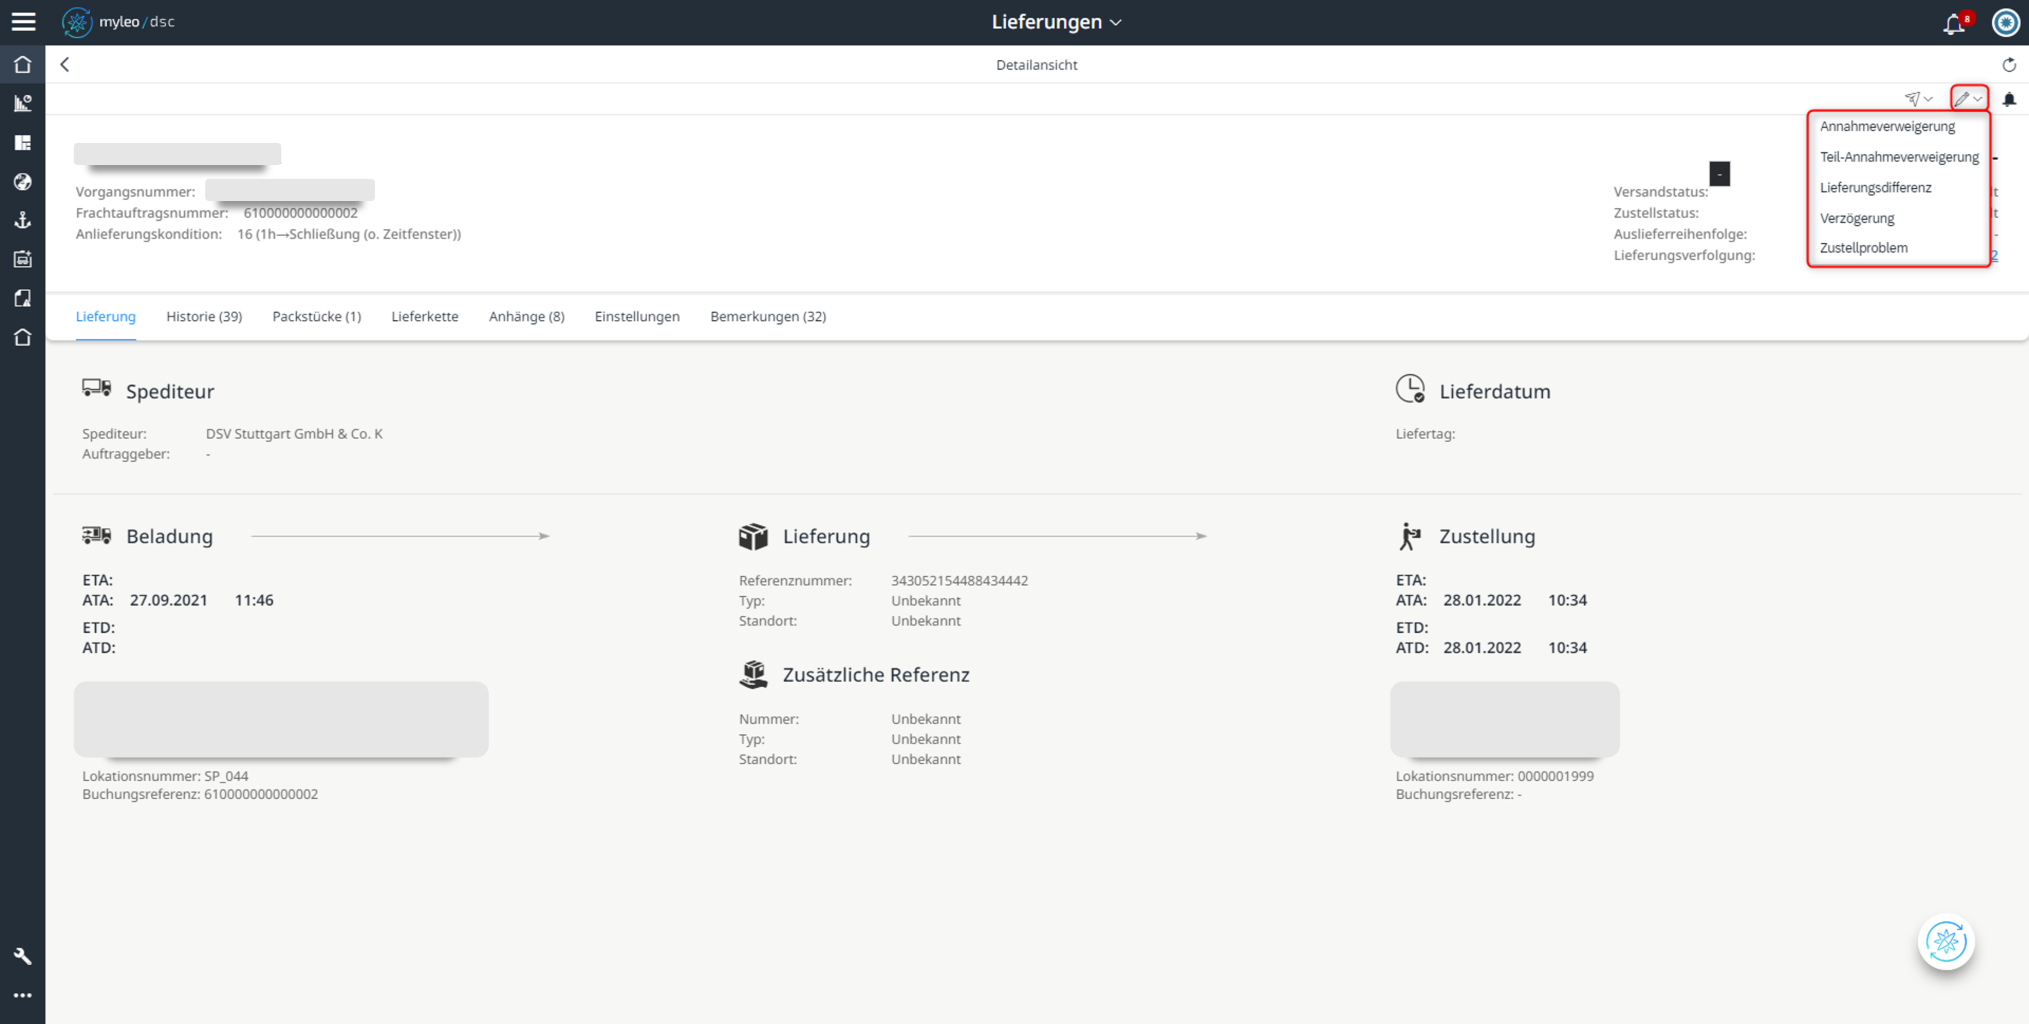
Task: Open the Anhänge (8) tab
Action: pos(527,317)
